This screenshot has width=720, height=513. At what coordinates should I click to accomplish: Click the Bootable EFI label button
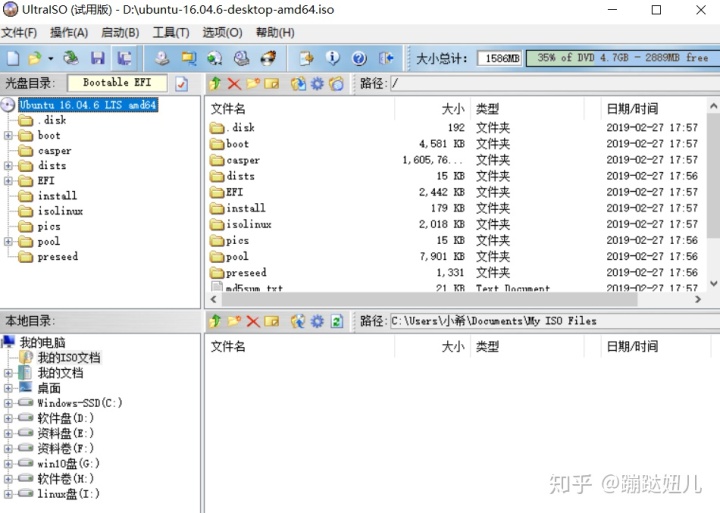coord(117,83)
